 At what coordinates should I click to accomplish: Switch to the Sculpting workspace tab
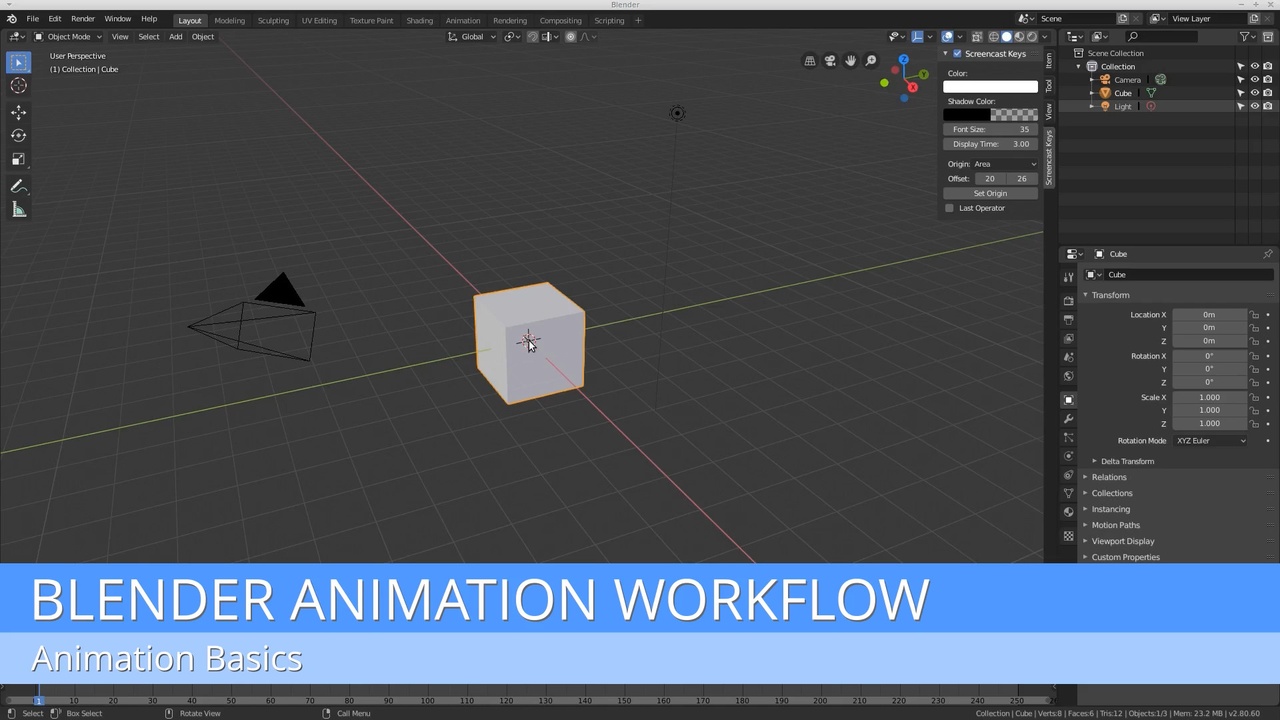[x=273, y=20]
